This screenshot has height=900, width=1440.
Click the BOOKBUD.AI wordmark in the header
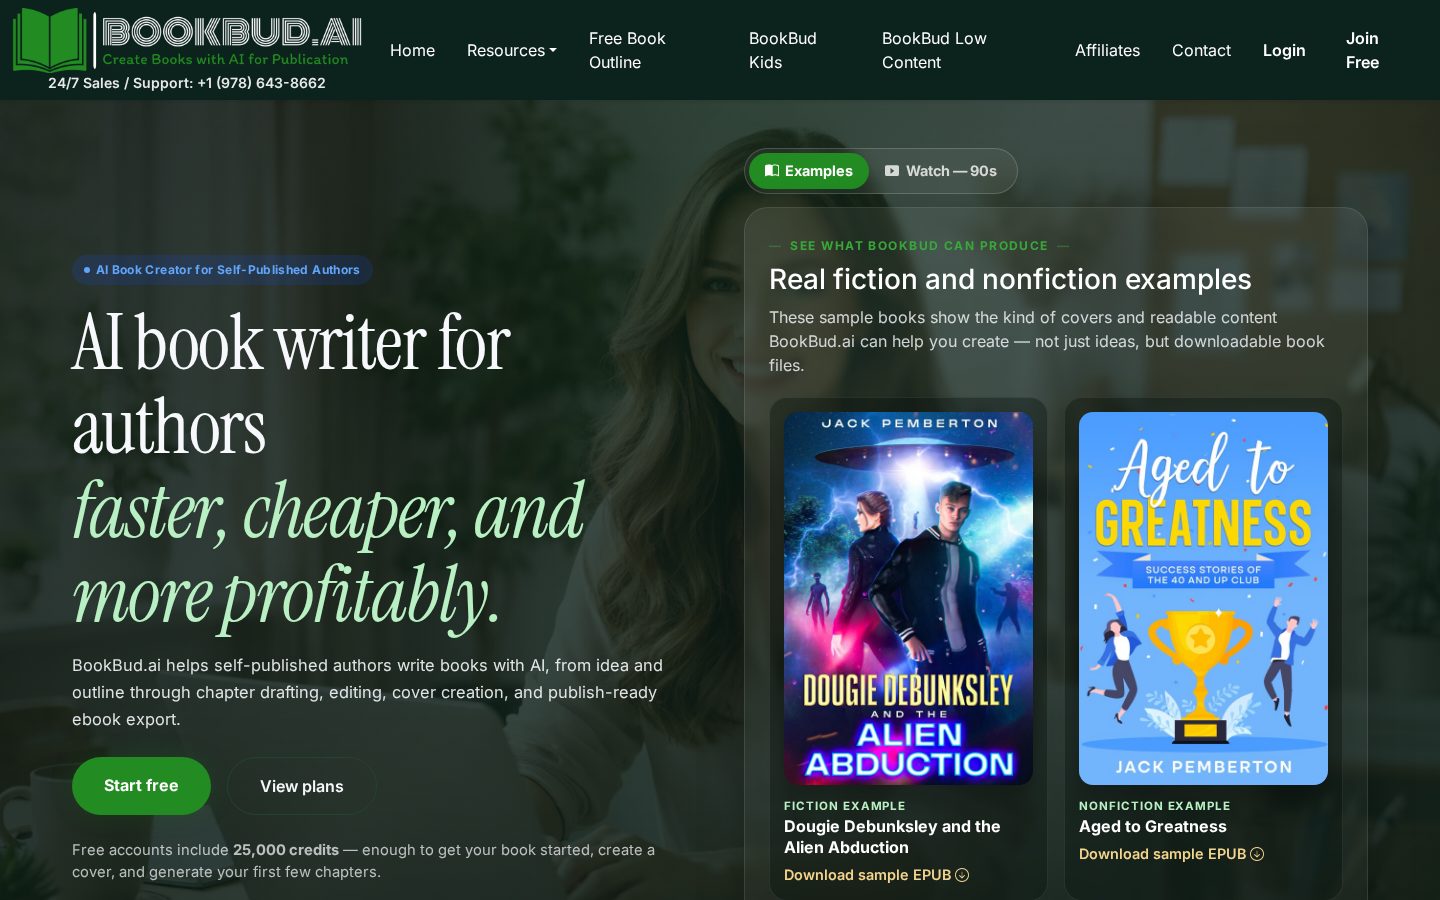pos(231,32)
